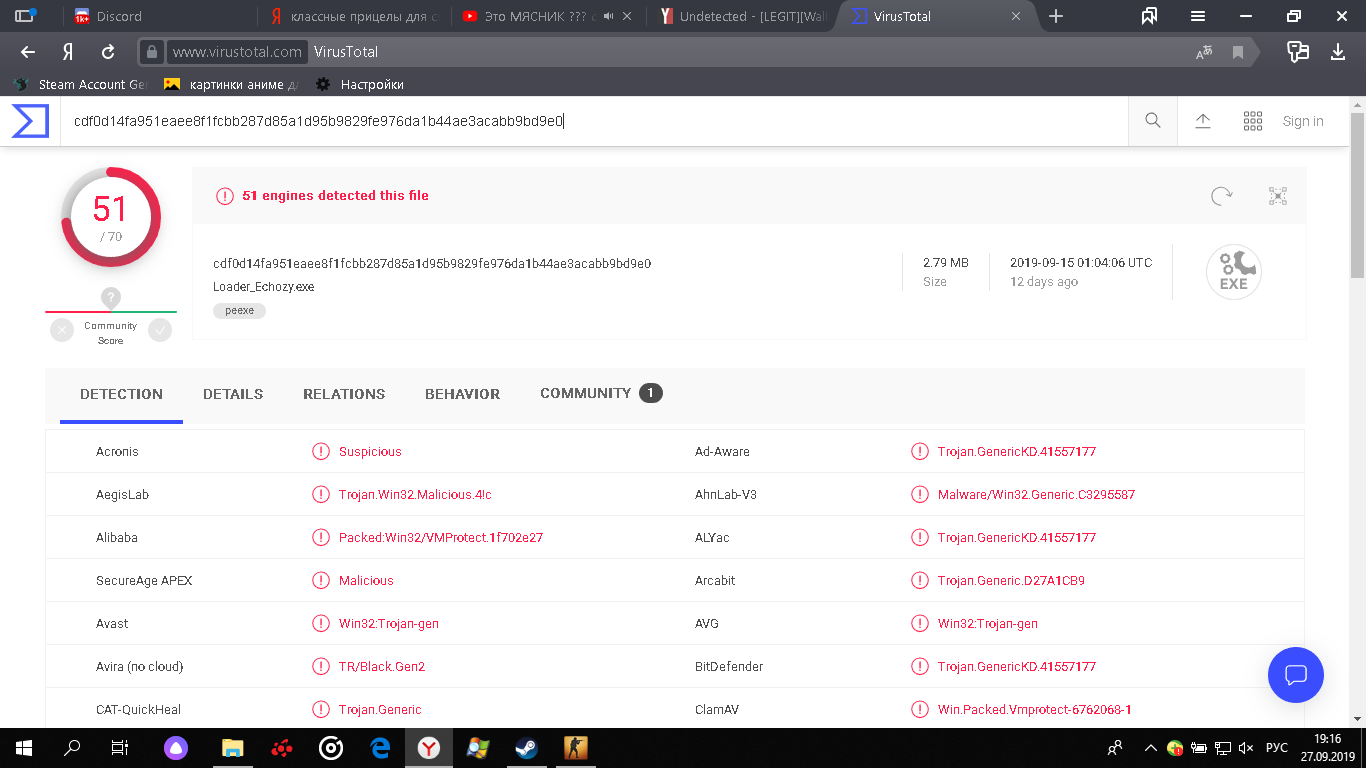Close the VirusTotal tab
Viewport: 1366px width, 768px height.
1017,16
